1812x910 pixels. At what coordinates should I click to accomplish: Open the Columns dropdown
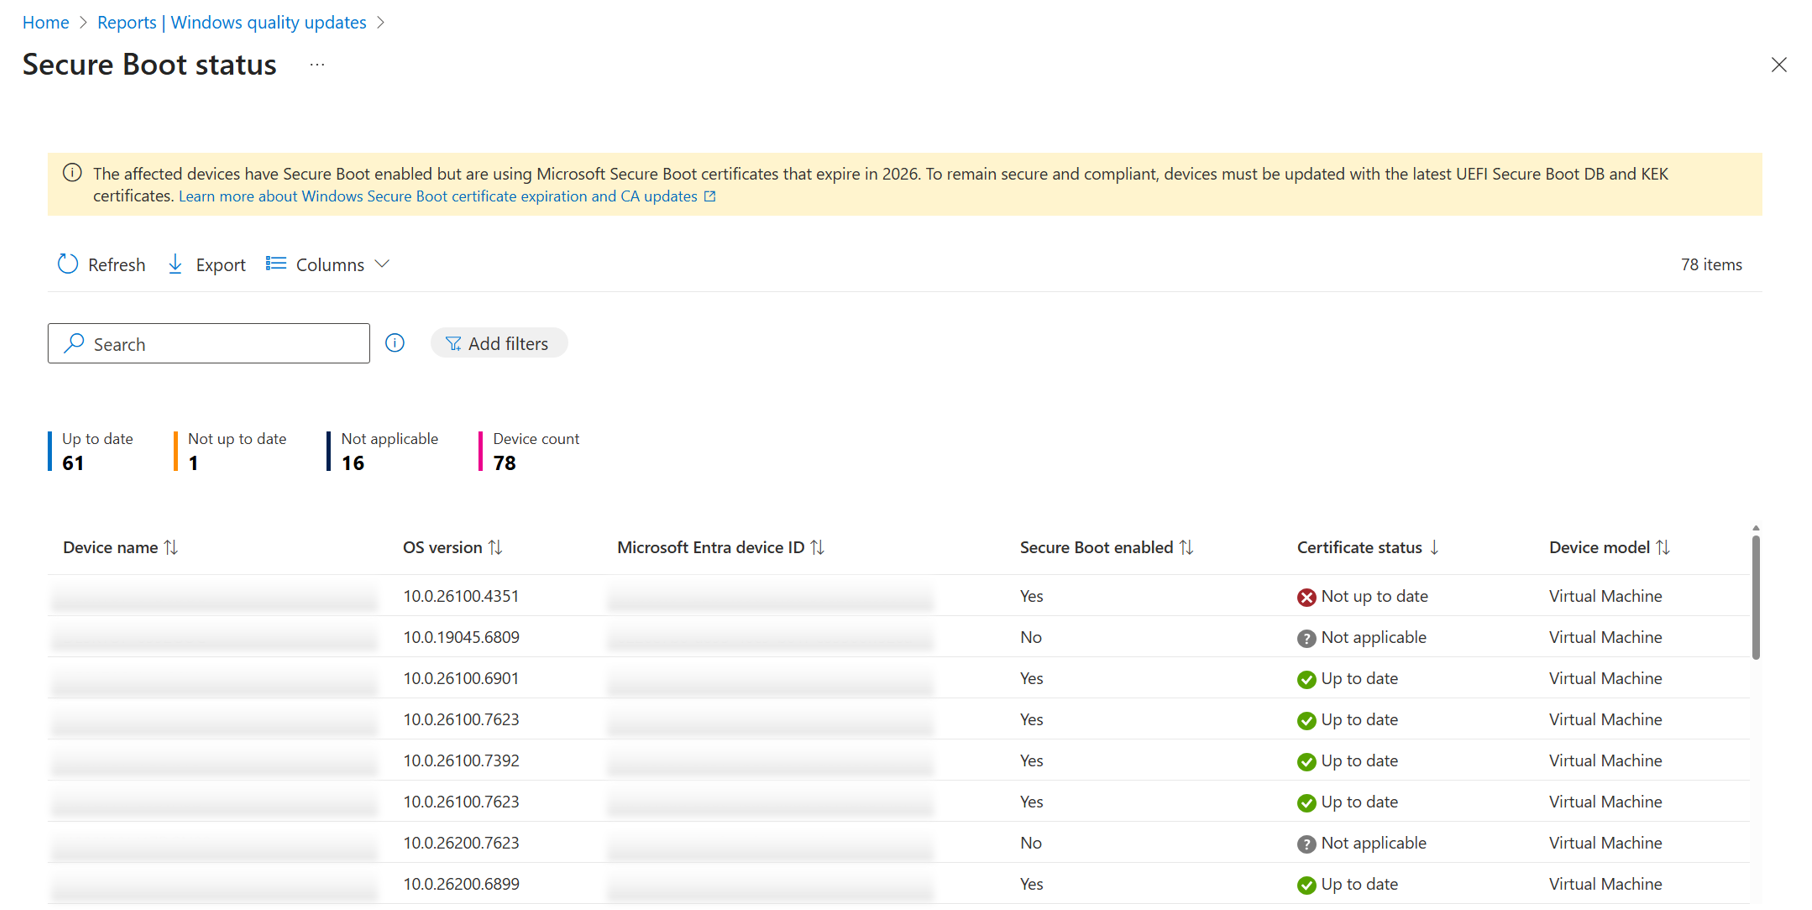coord(328,264)
